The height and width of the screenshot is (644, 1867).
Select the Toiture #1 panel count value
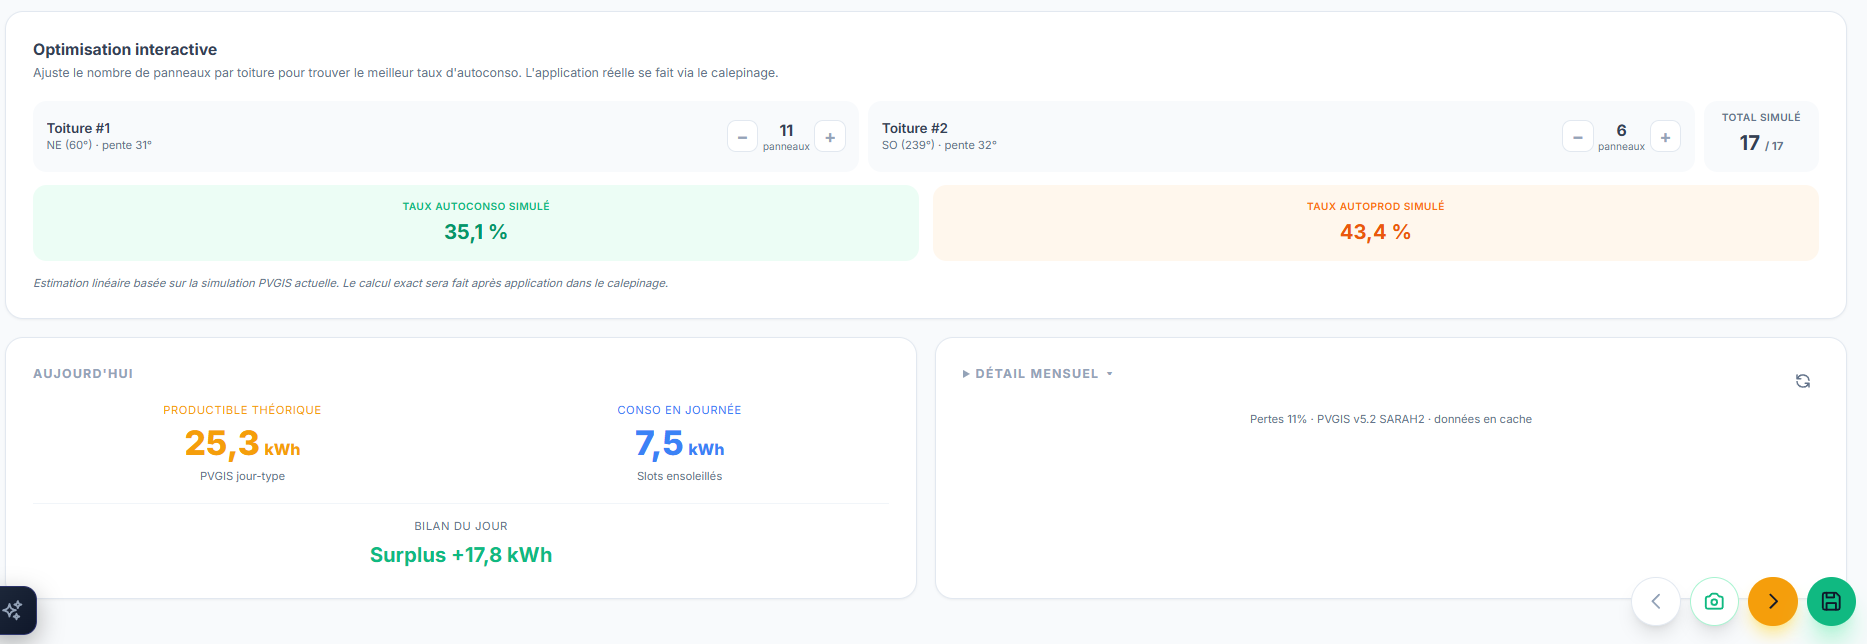coord(786,131)
